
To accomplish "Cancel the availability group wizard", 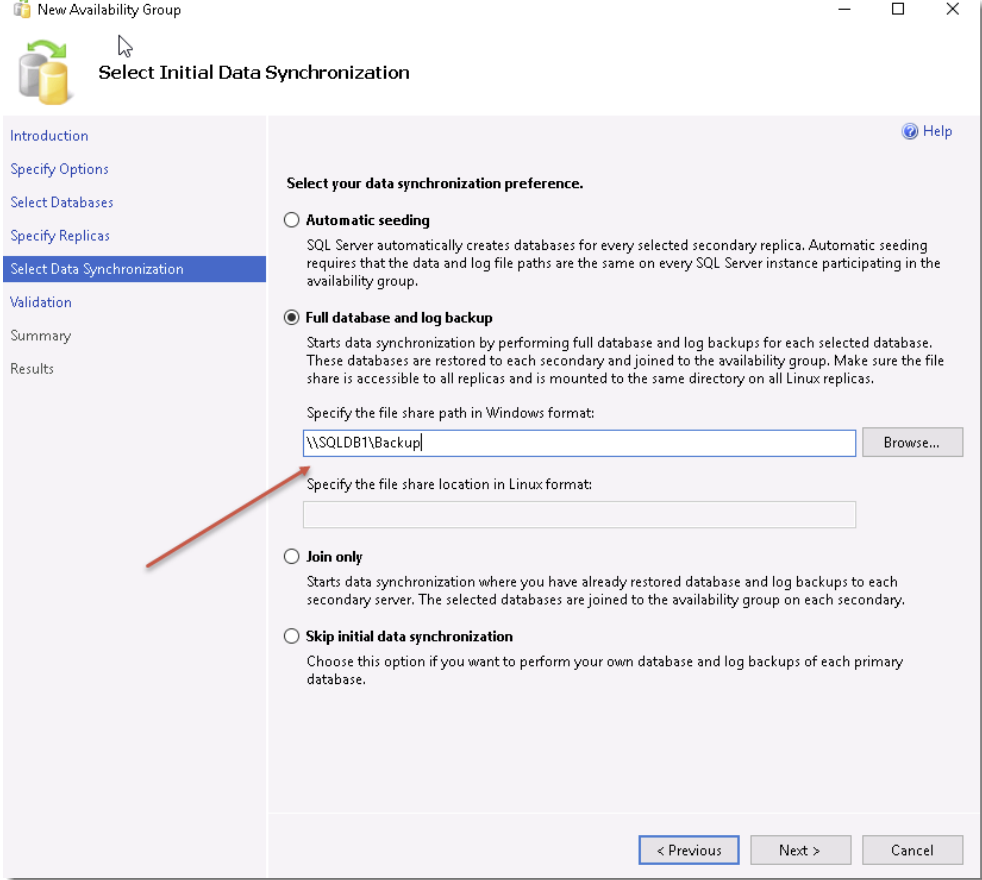I will (x=912, y=850).
